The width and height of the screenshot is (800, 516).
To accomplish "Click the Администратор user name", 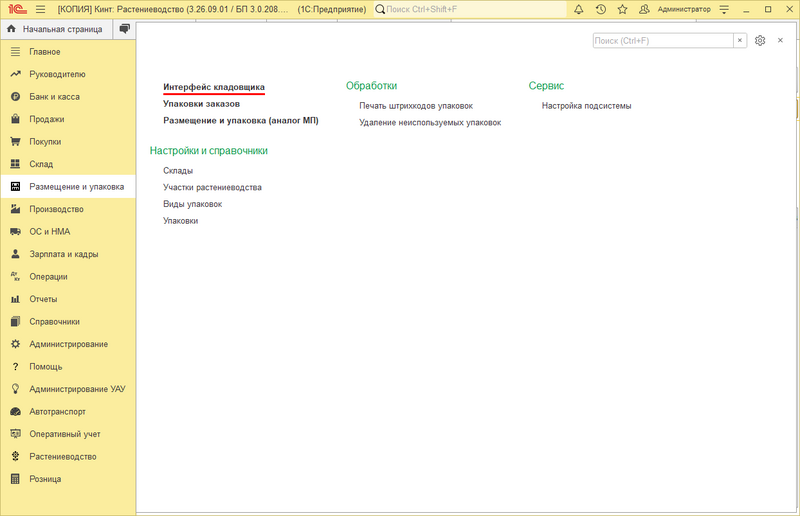I will [684, 9].
